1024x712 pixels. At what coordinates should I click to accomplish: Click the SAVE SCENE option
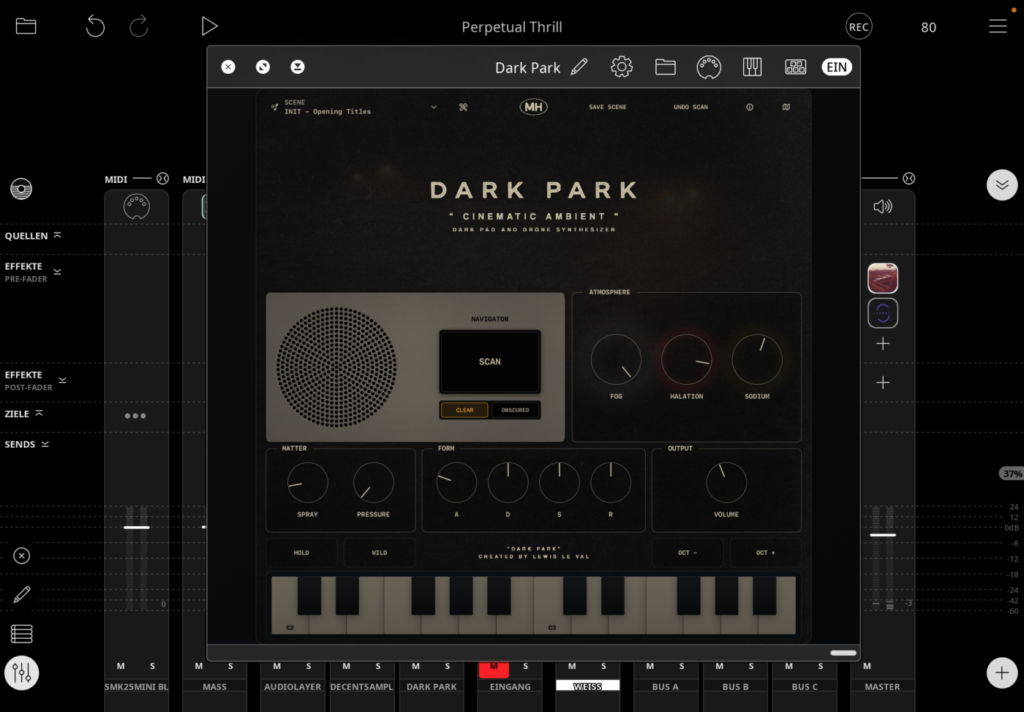(x=607, y=107)
